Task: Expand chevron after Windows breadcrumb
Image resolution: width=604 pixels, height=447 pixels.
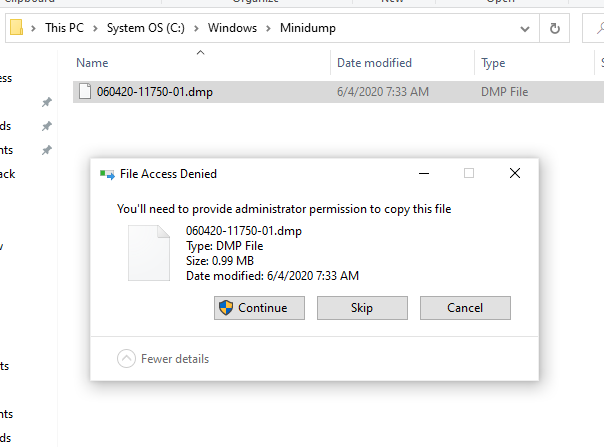Action: 268,28
